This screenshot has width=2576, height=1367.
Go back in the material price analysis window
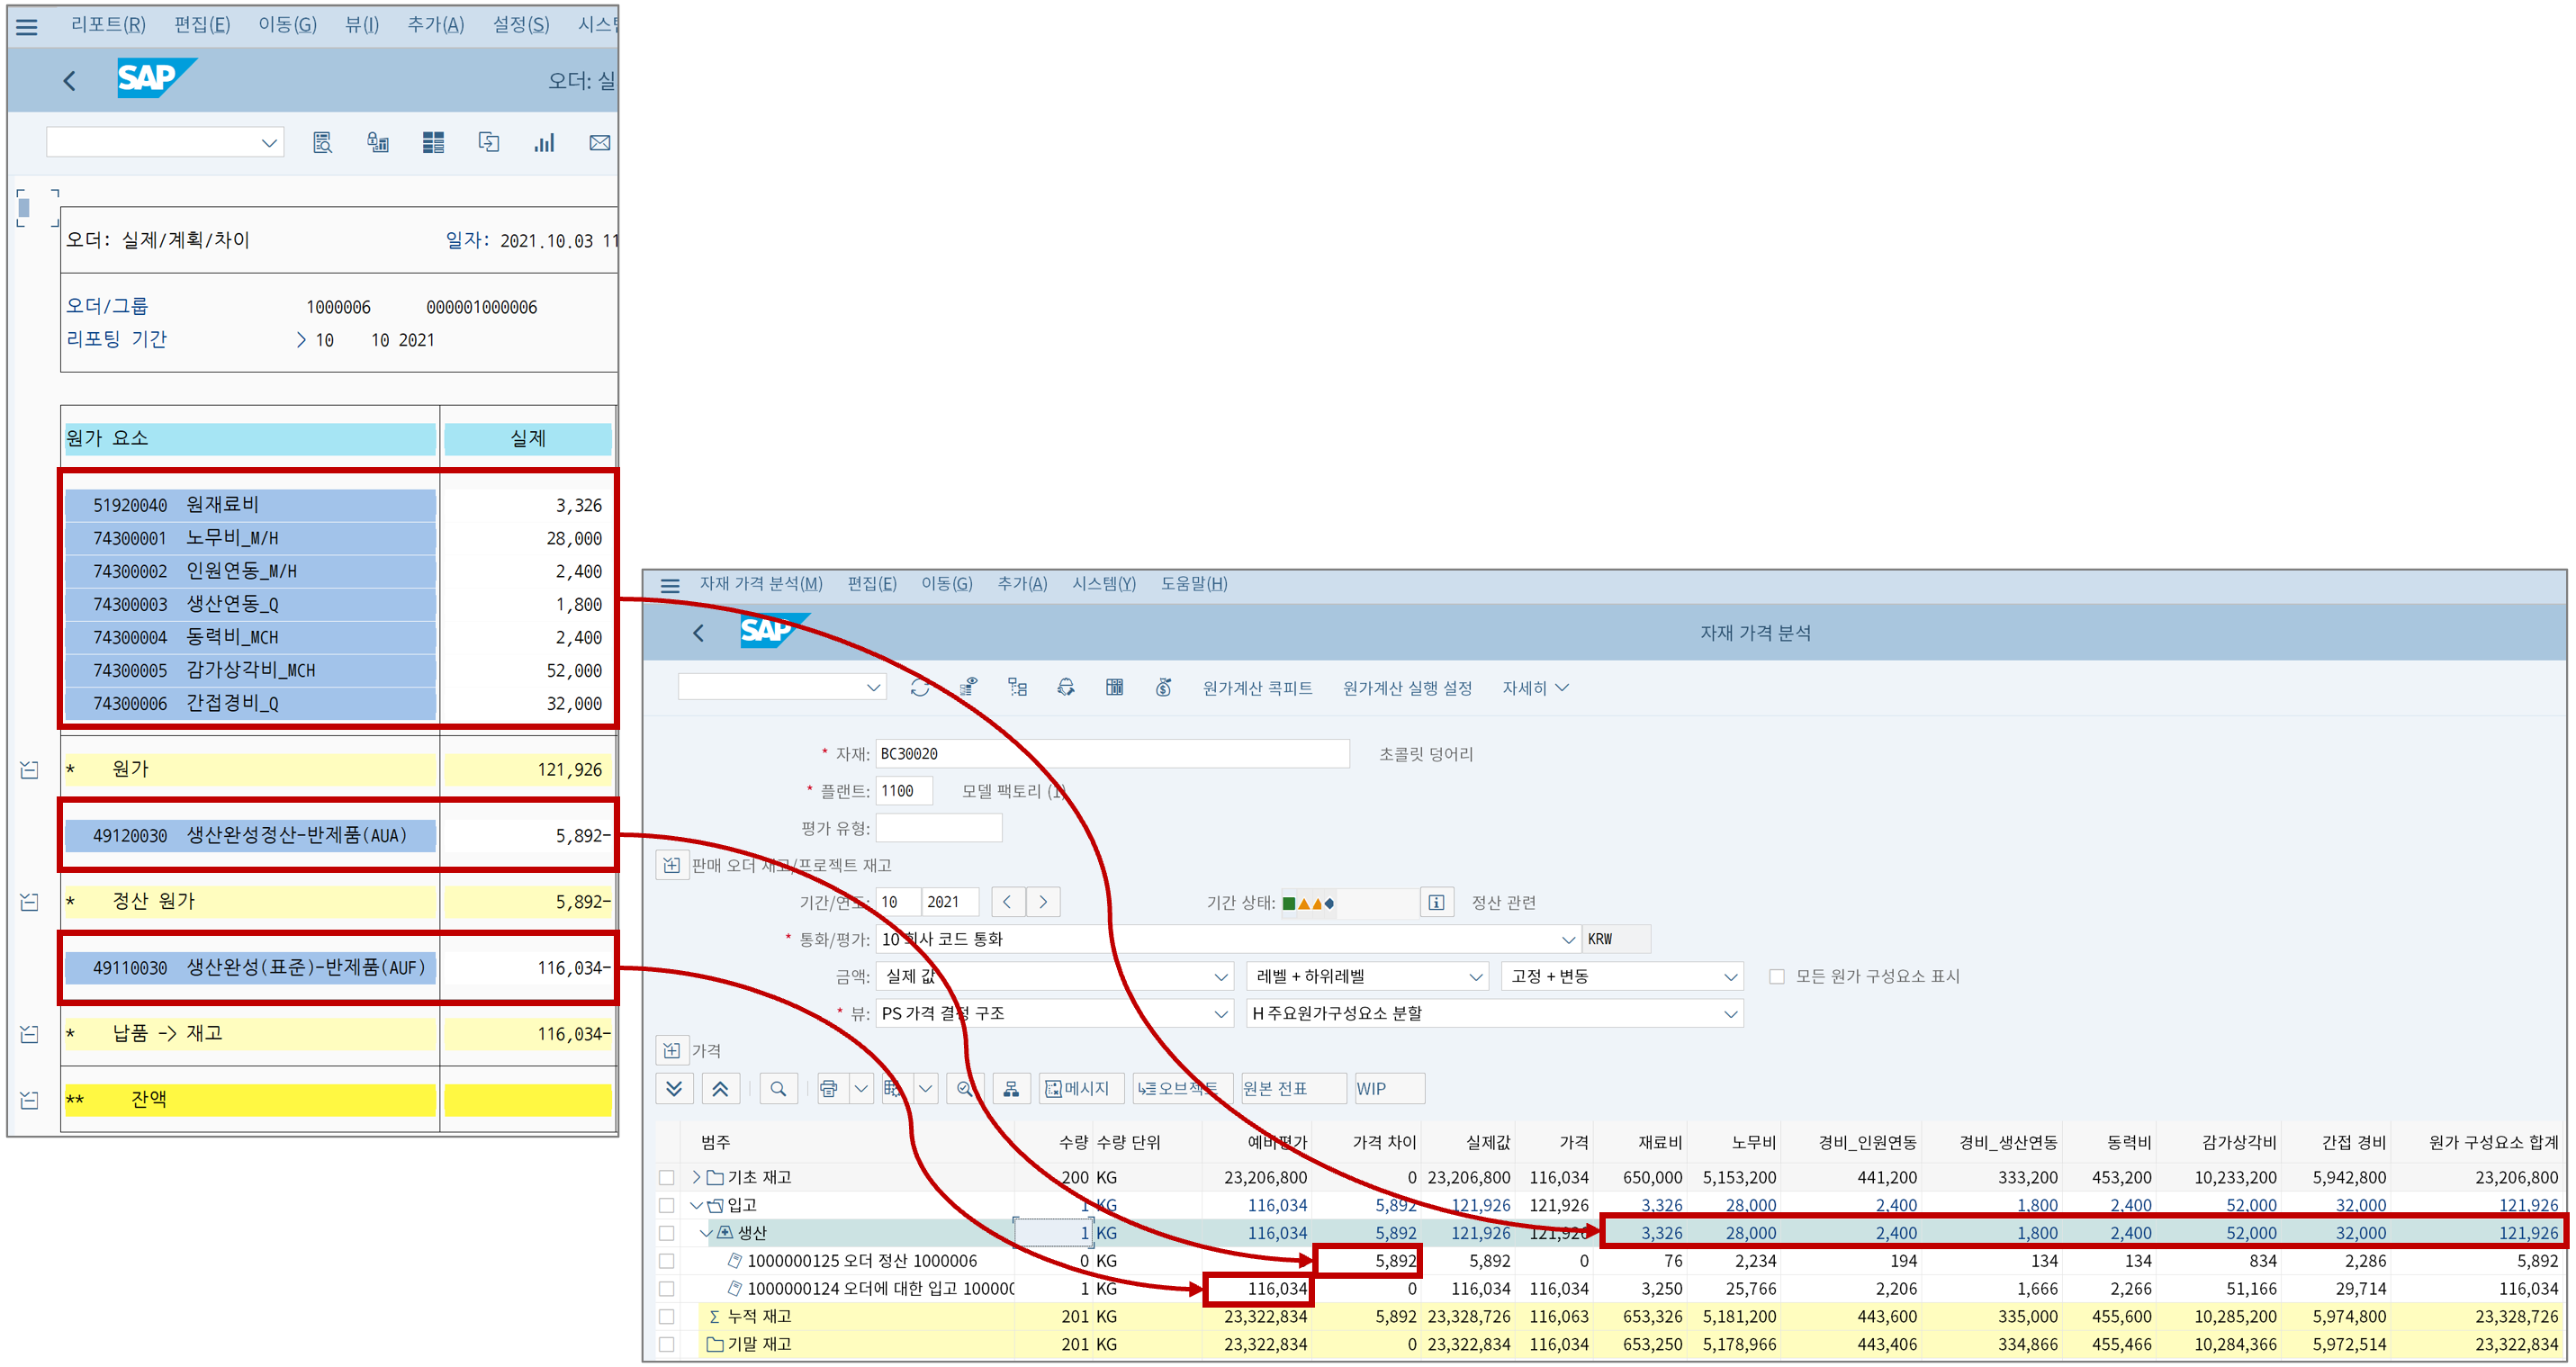pos(699,632)
